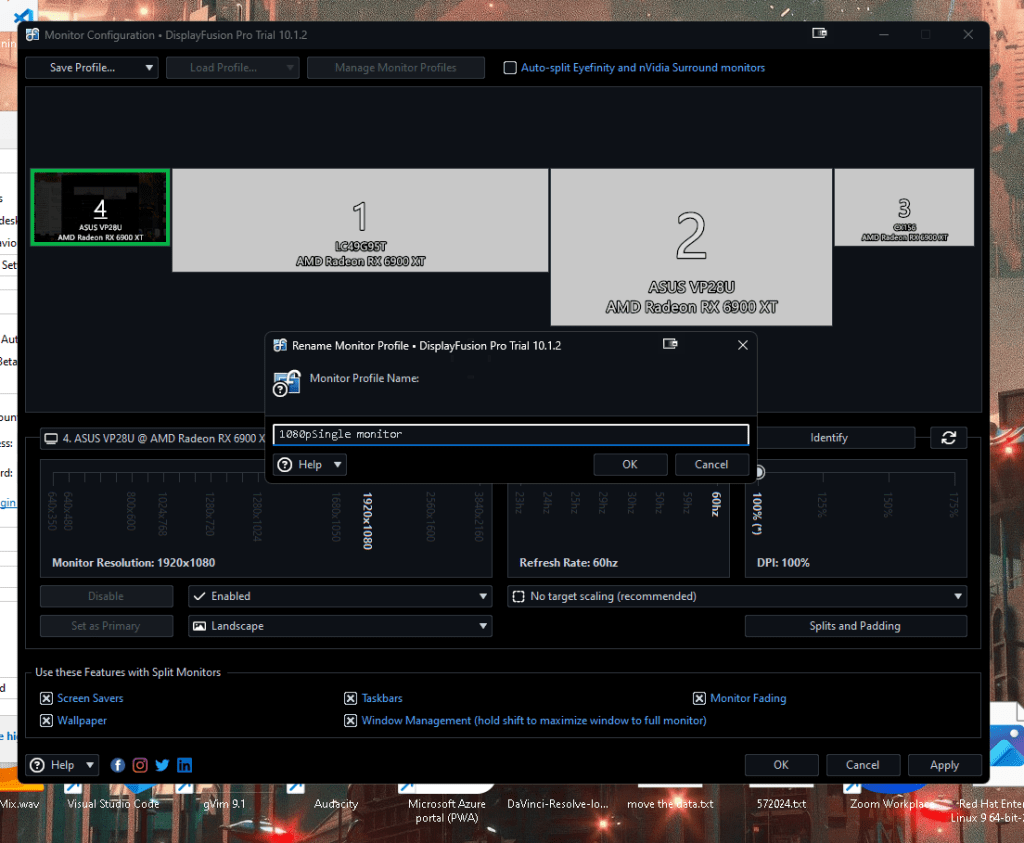Click the refresh monitors icon button
This screenshot has height=843, width=1024.
(x=948, y=438)
